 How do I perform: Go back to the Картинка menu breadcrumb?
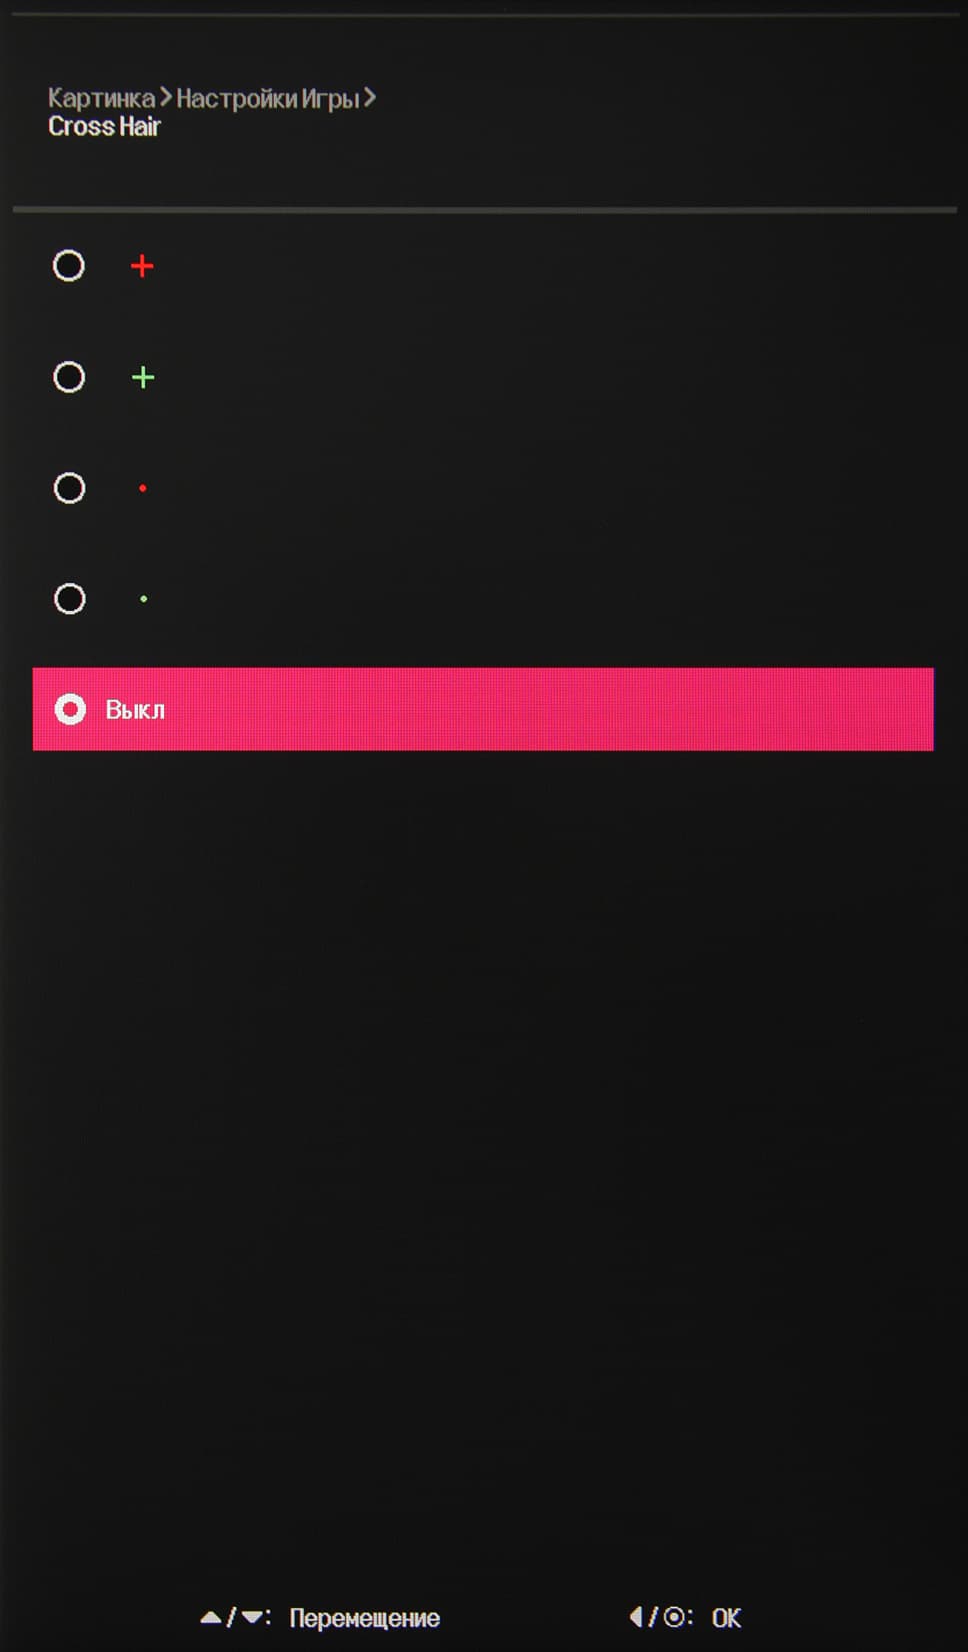(x=101, y=98)
